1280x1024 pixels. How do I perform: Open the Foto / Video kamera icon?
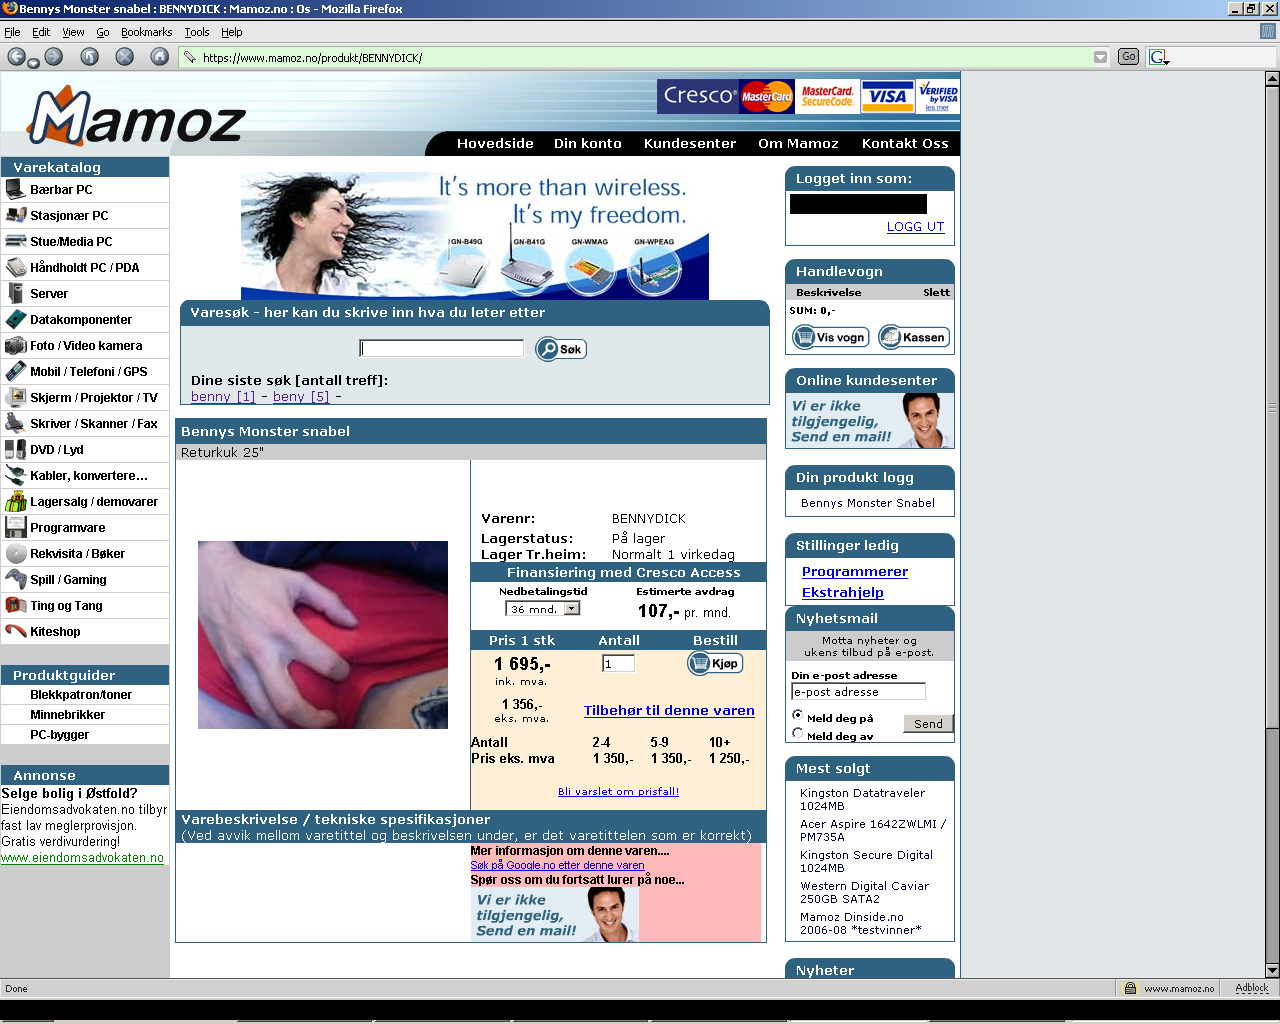click(x=15, y=345)
